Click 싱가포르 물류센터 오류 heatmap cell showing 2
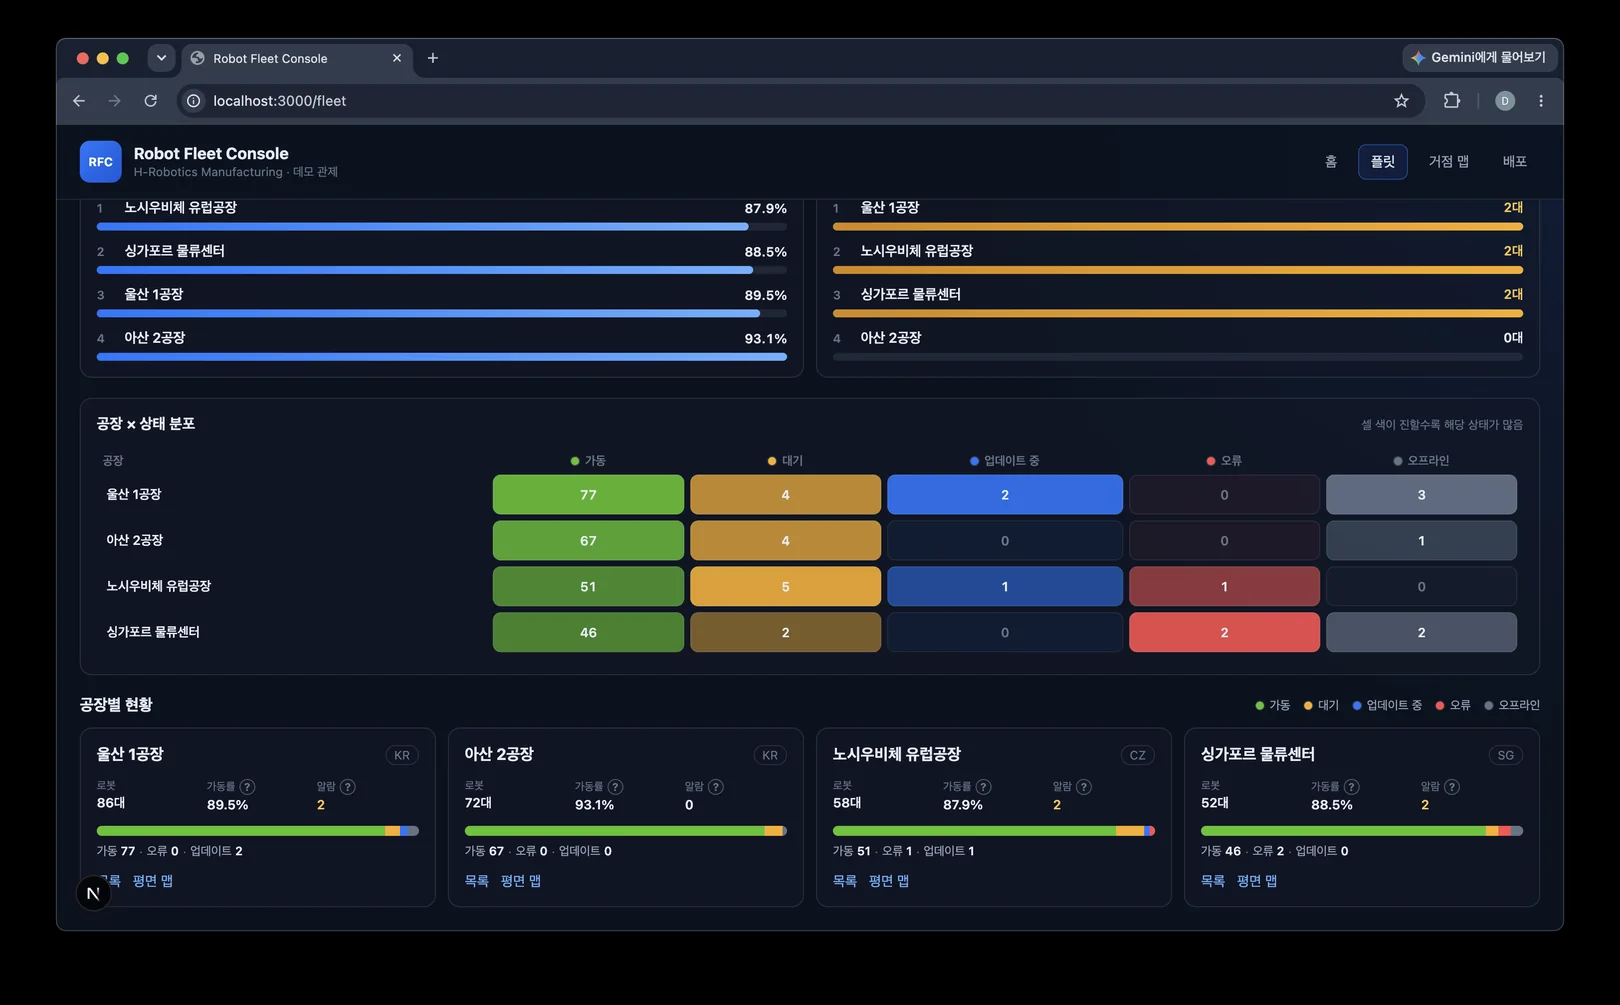1620x1005 pixels. click(1224, 633)
